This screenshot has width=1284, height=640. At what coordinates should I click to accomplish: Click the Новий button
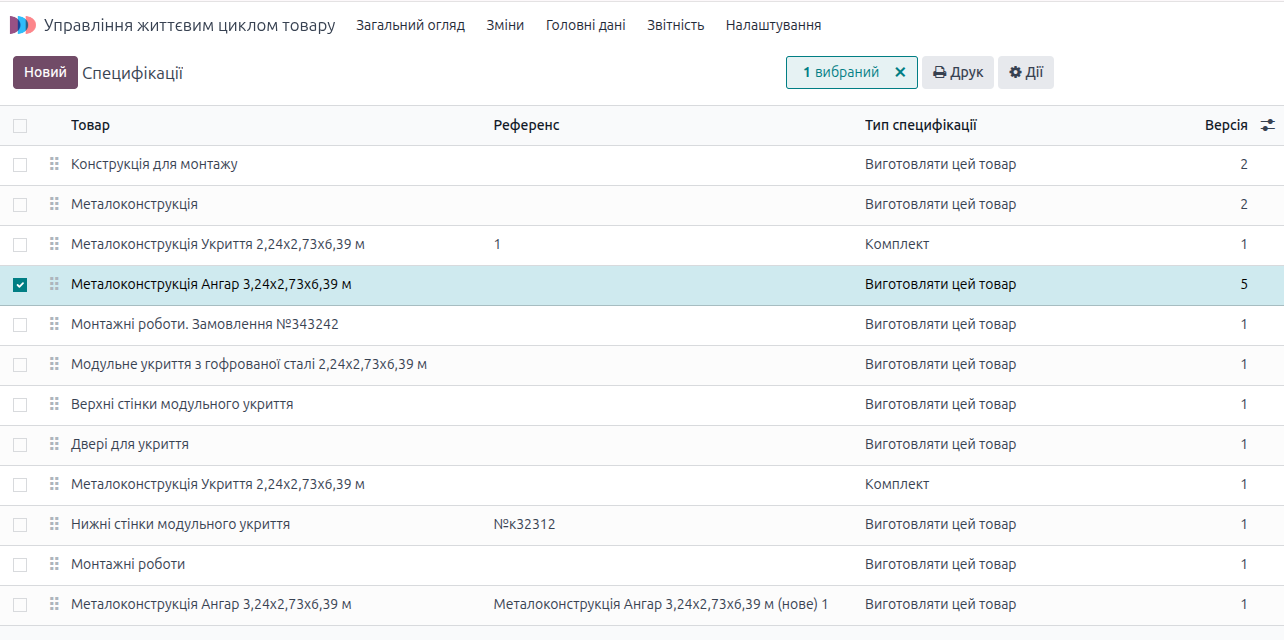tap(45, 72)
